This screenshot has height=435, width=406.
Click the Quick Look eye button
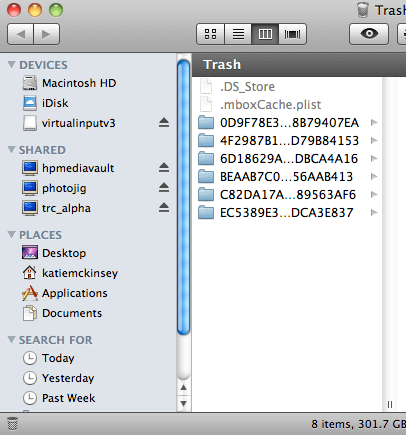coord(369,34)
